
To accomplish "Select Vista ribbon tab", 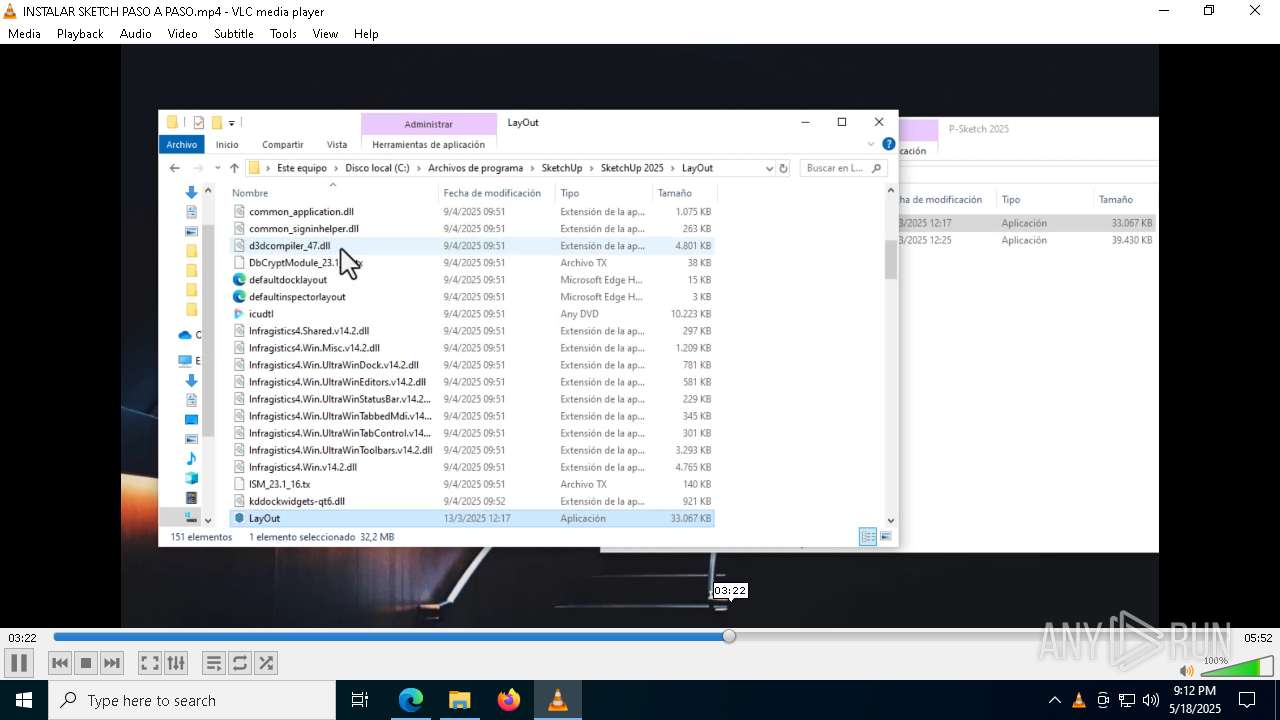I will tap(337, 144).
